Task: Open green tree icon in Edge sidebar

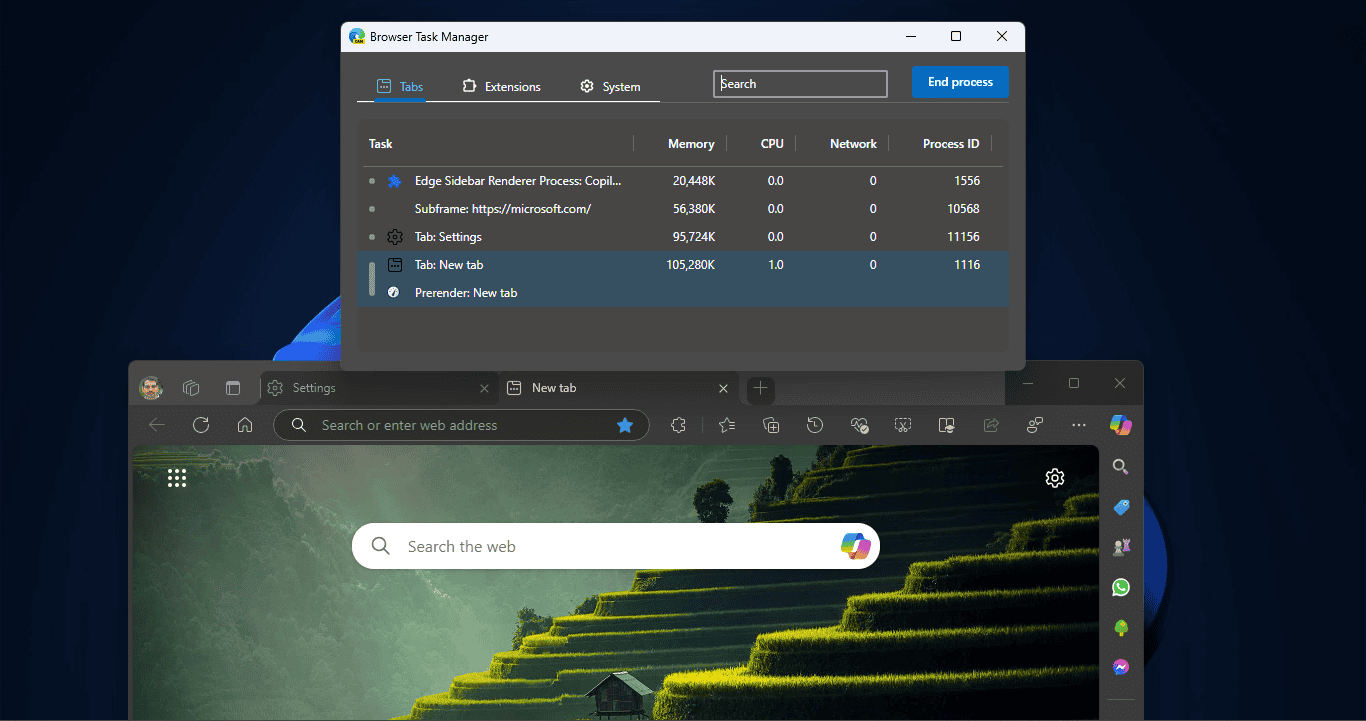Action: point(1121,627)
